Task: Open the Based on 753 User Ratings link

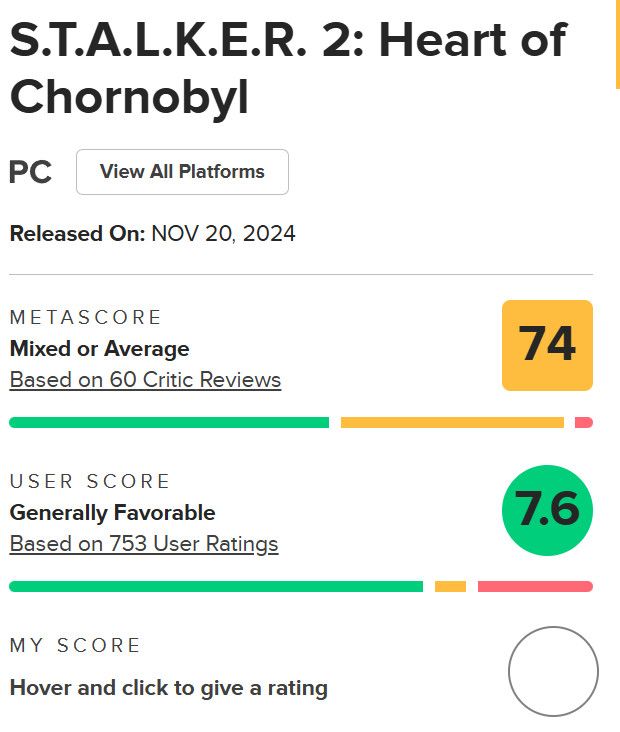Action: click(144, 544)
